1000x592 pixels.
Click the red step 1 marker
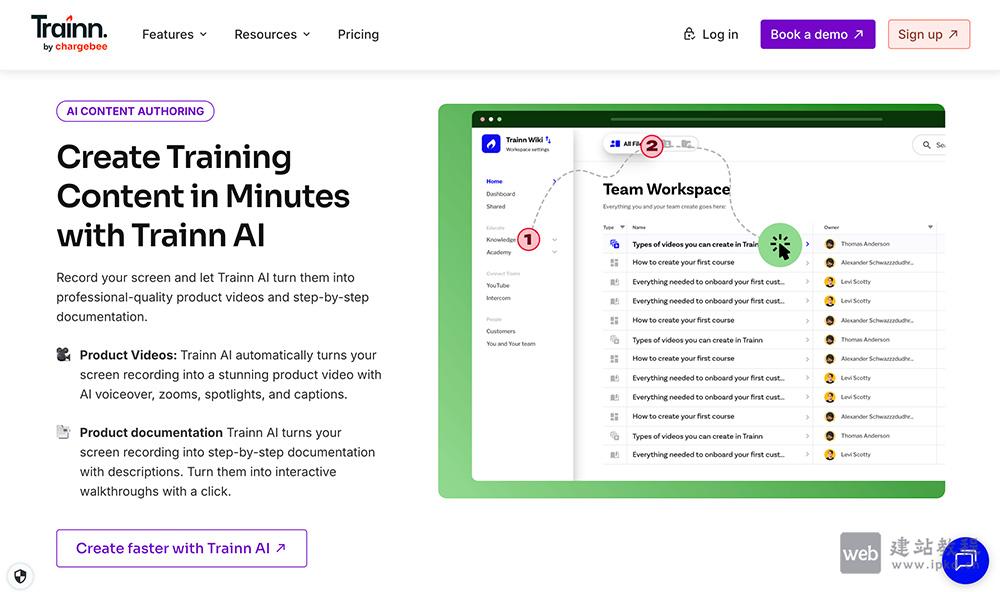[528, 240]
